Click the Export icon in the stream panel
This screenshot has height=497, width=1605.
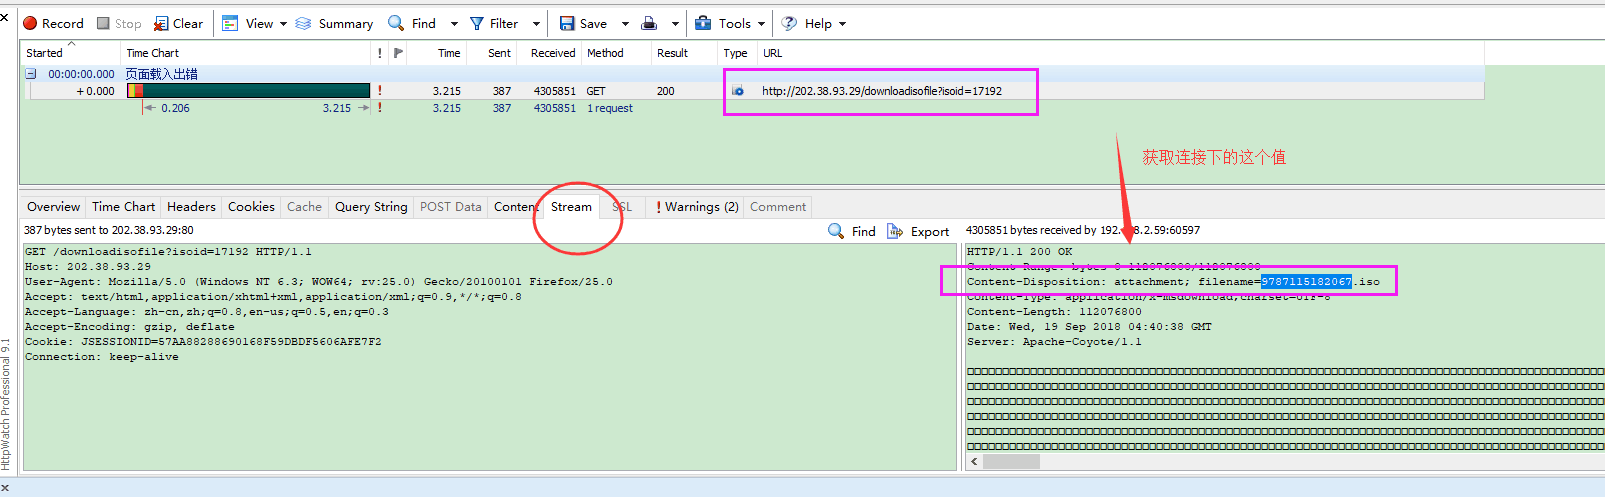pyautogui.click(x=896, y=231)
